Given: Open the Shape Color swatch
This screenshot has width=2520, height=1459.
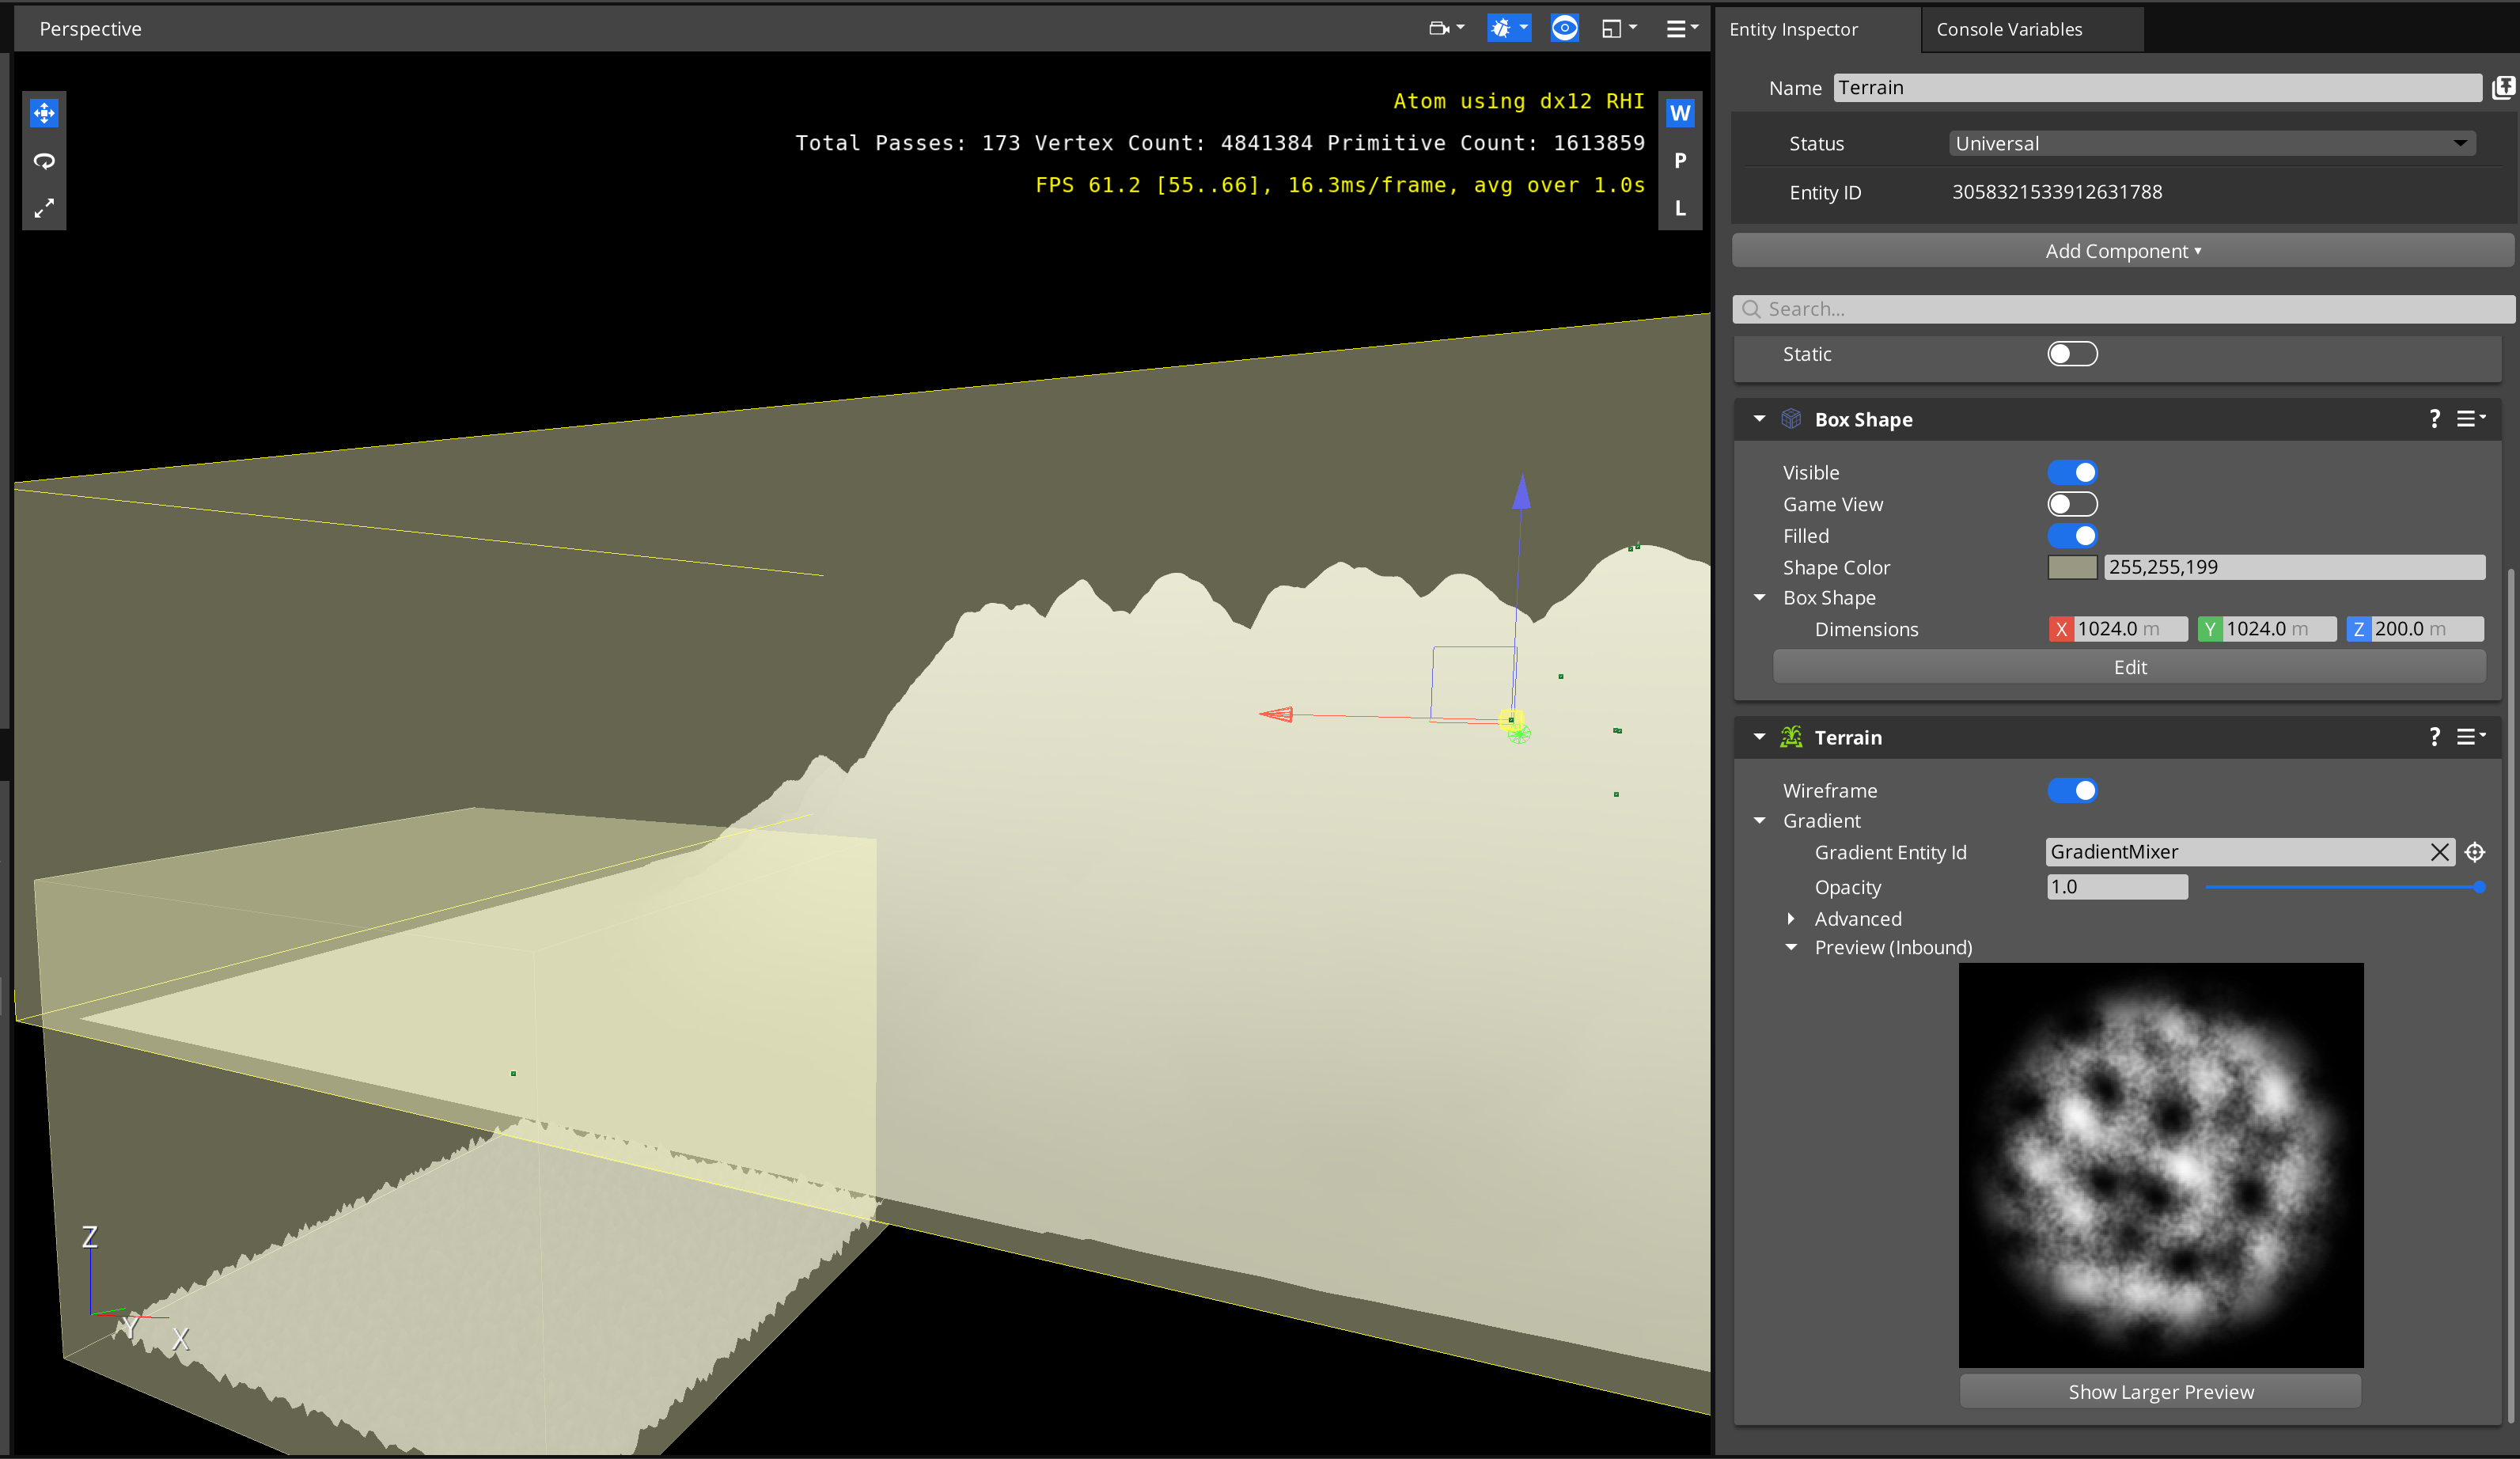Looking at the screenshot, I should coord(2072,567).
